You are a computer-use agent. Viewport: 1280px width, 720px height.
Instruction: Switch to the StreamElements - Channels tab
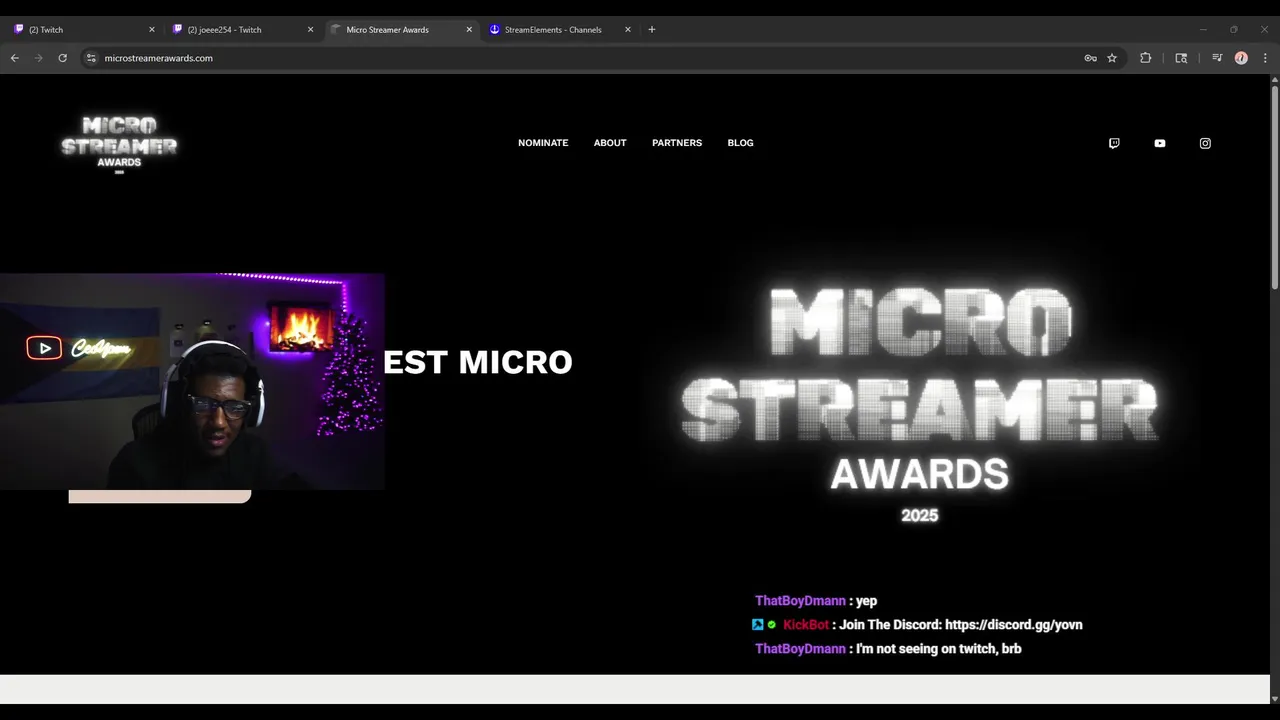(558, 30)
